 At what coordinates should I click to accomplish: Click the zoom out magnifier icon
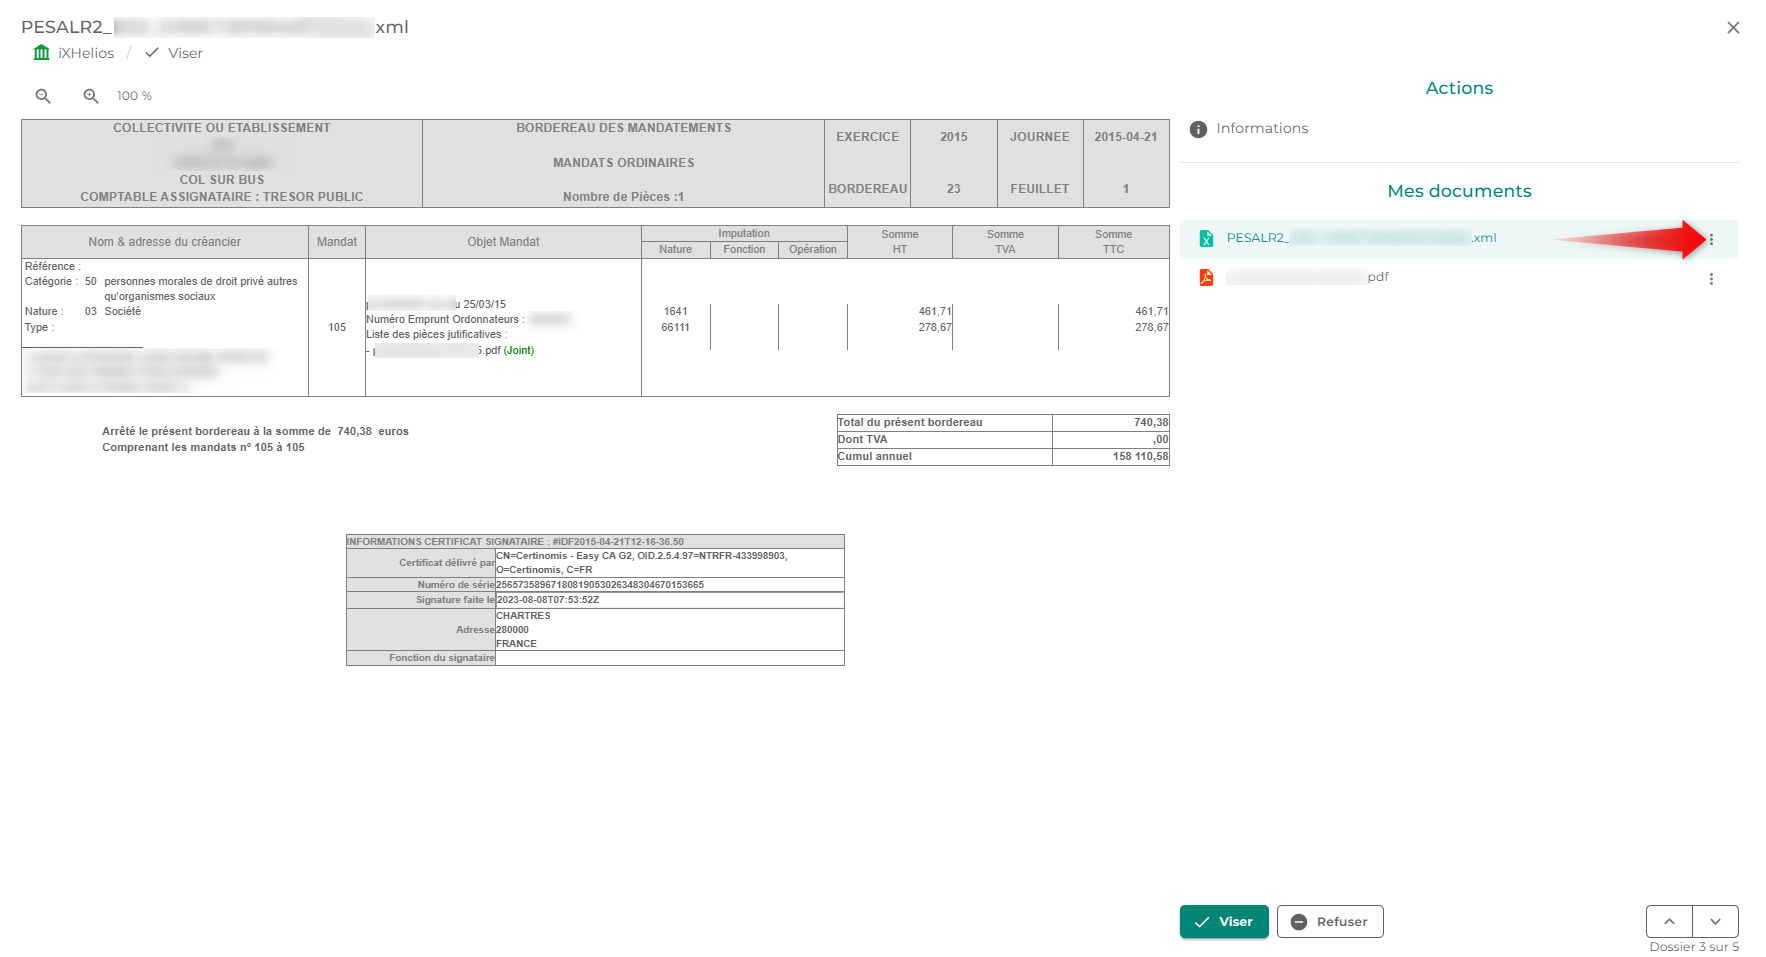pos(43,96)
